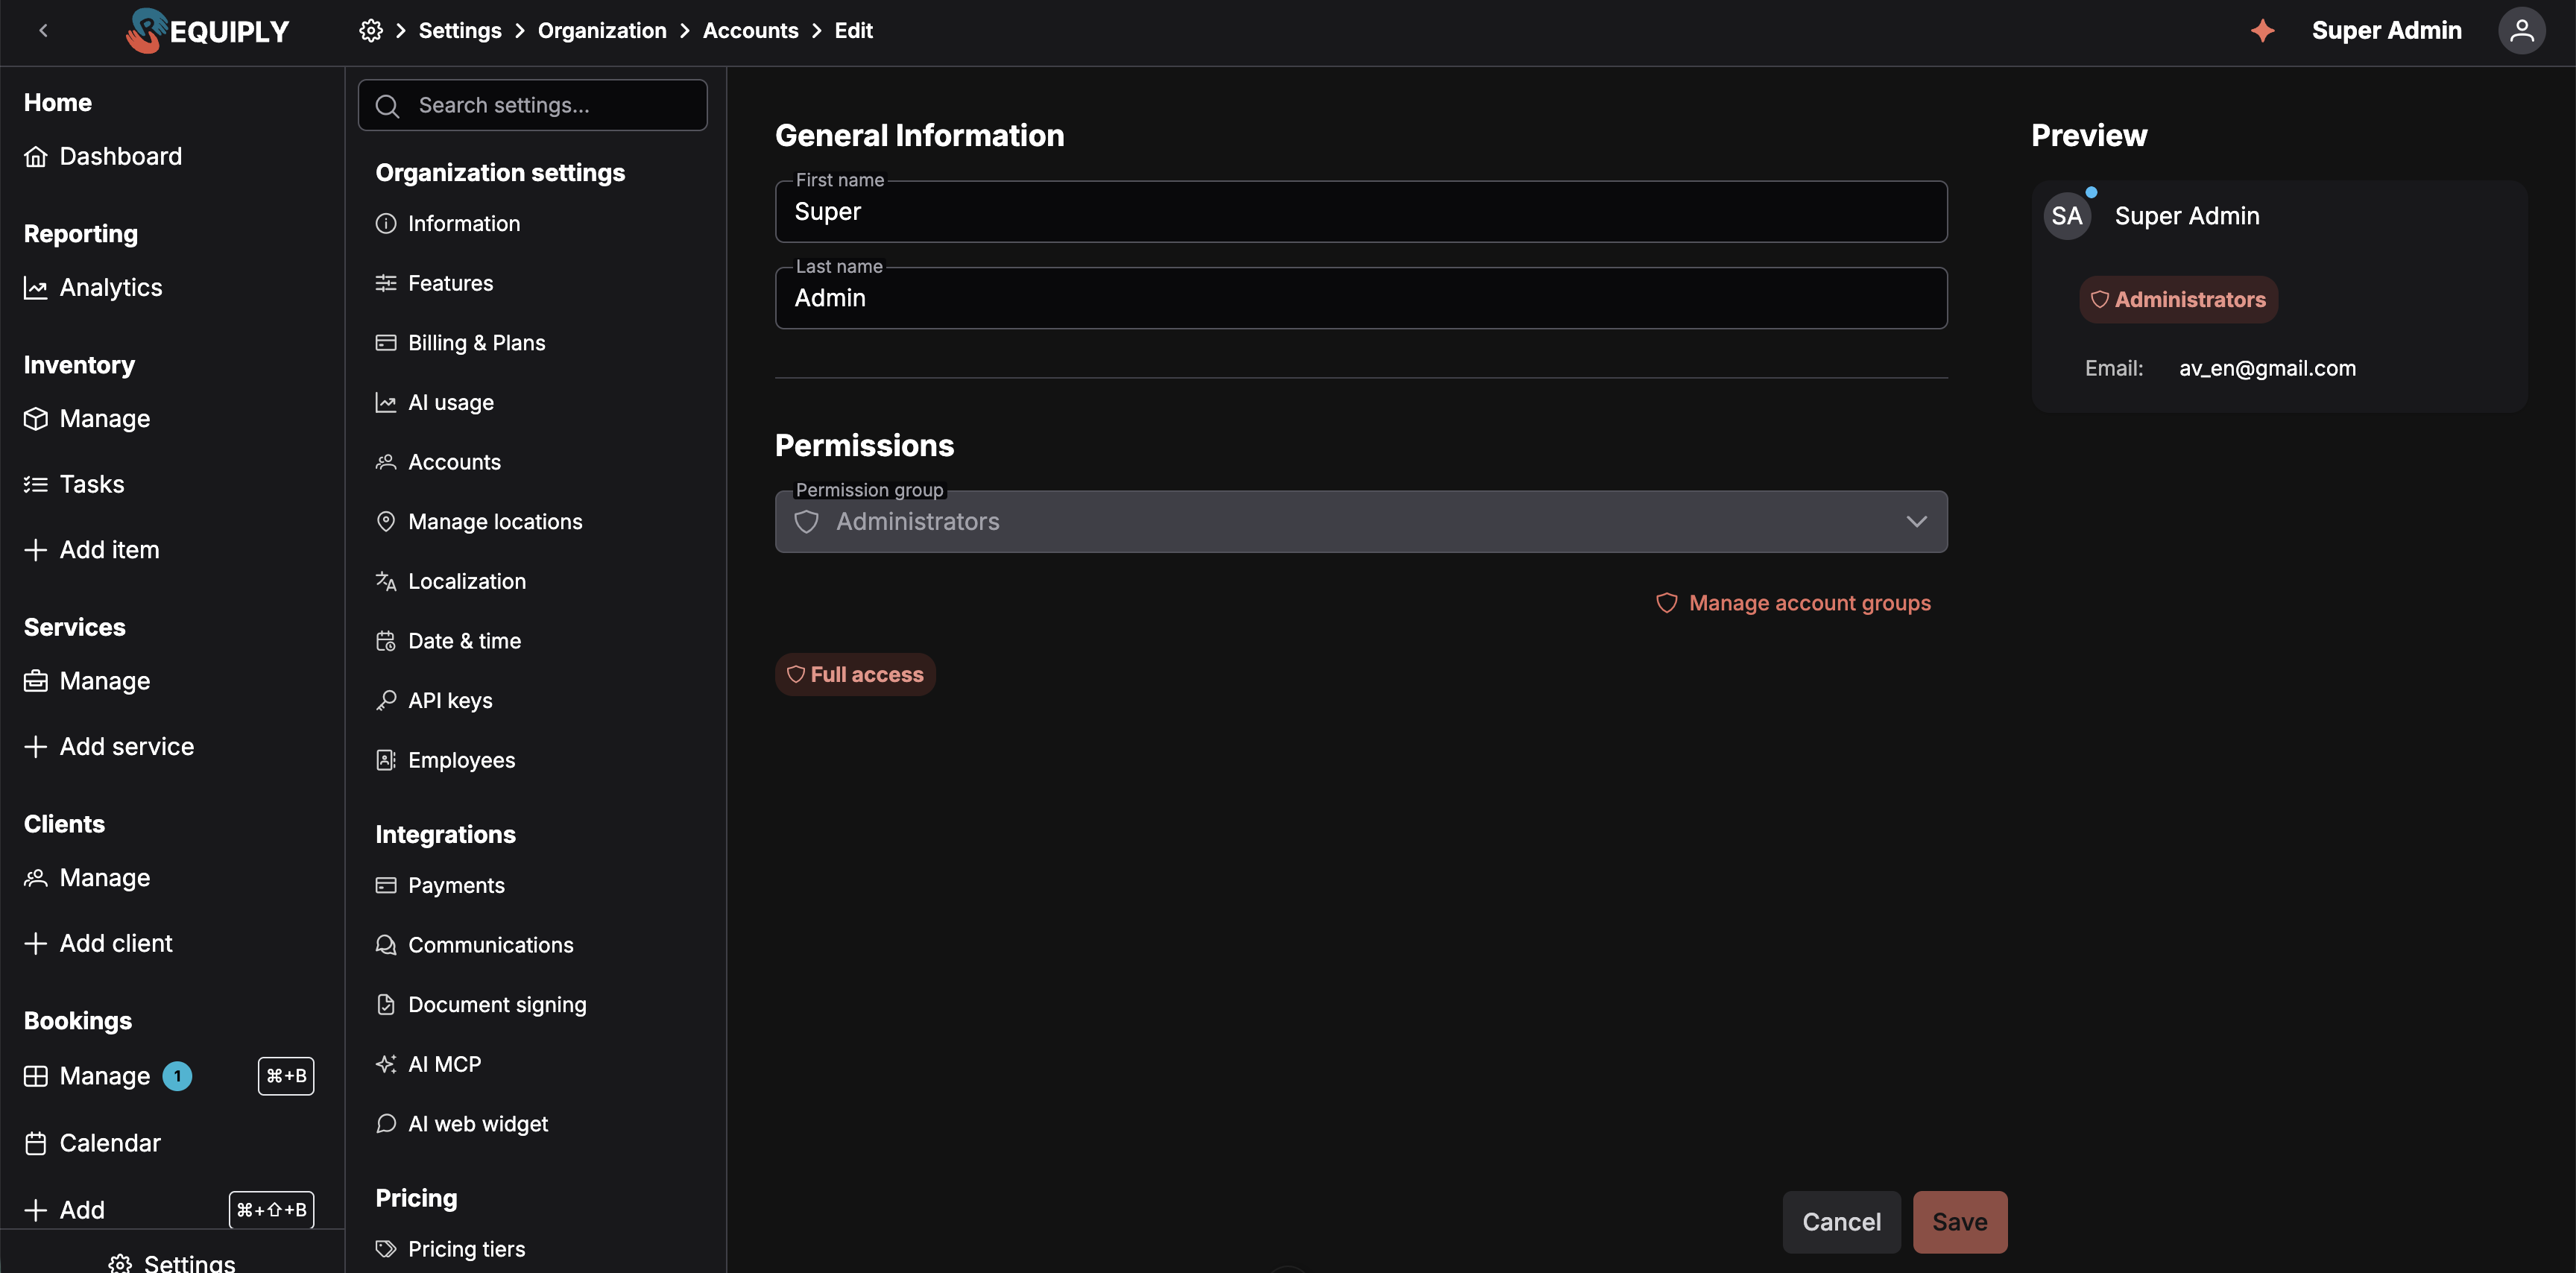
Task: Open Services Manage page
Action: coord(87,681)
